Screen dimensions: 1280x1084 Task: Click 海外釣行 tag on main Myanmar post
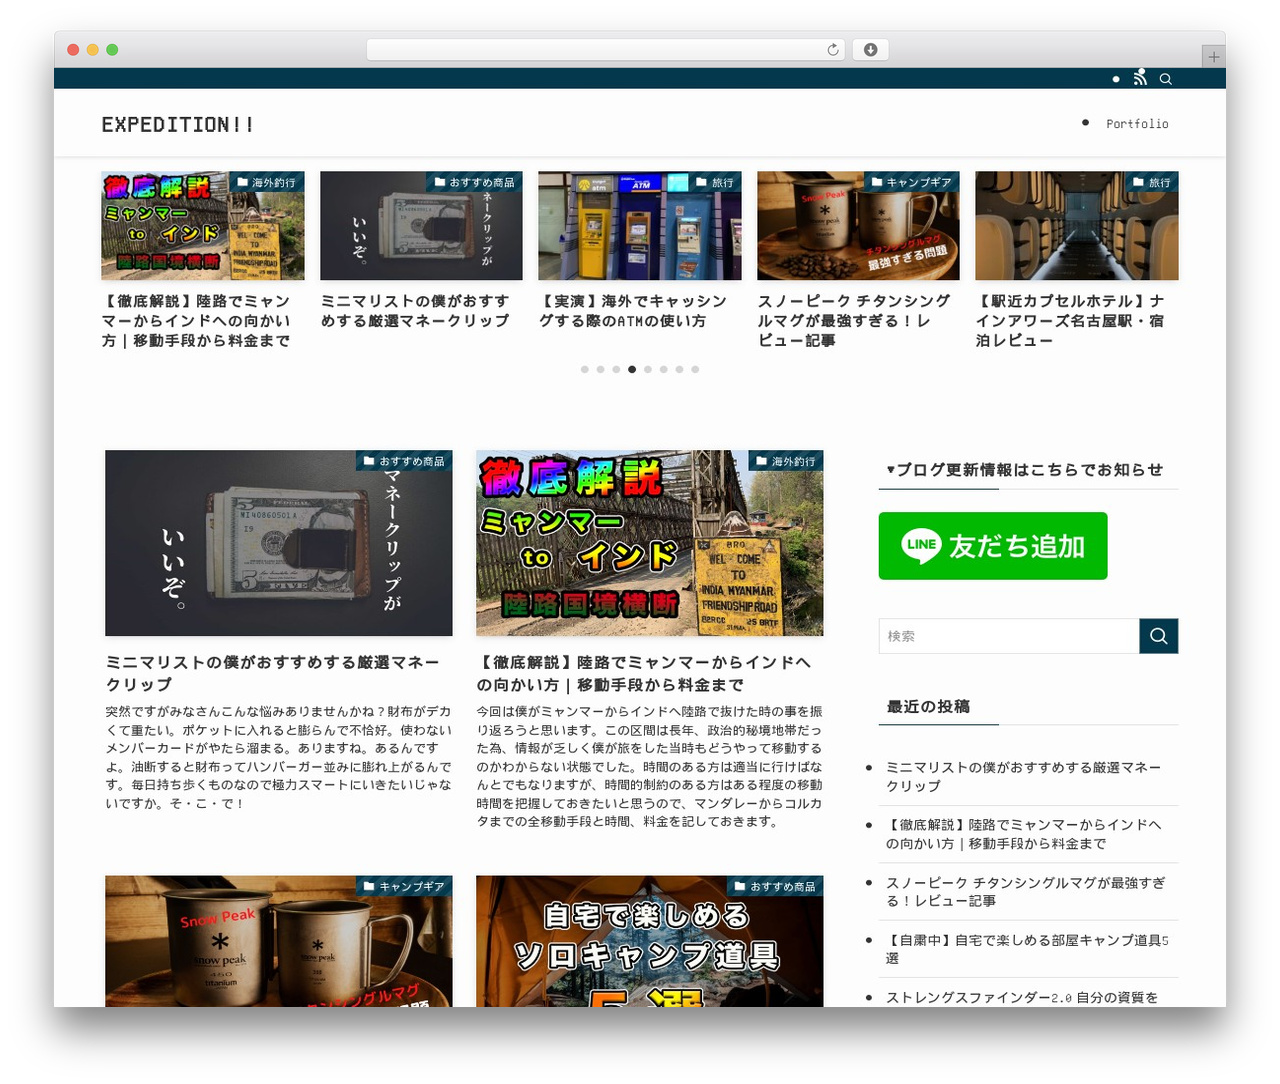pyautogui.click(x=786, y=461)
